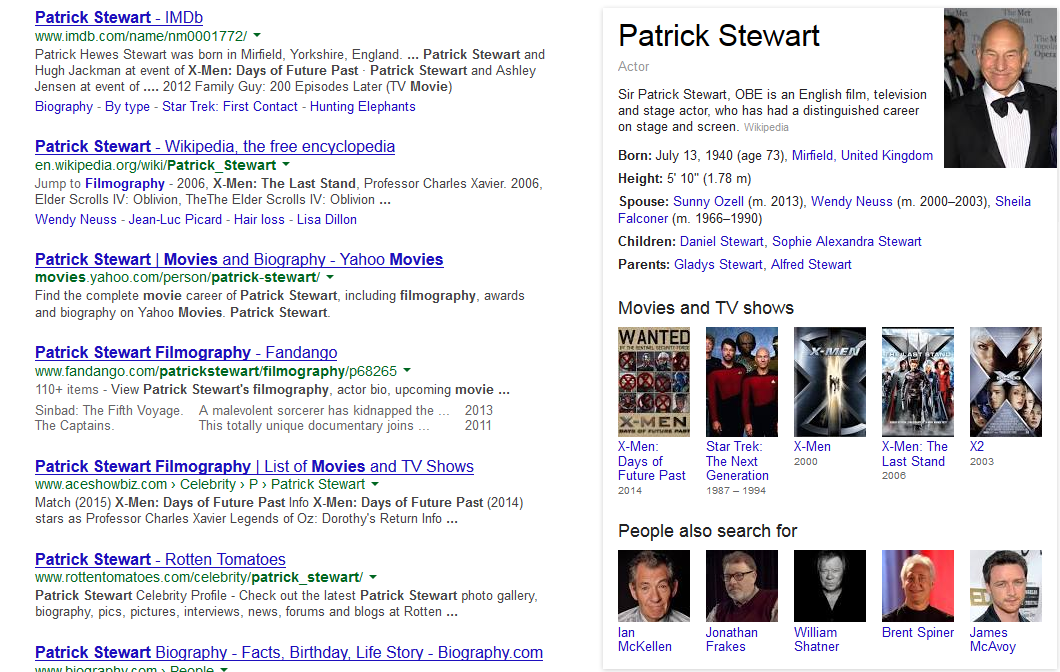Open the Mirfield birthplace link

(x=812, y=155)
